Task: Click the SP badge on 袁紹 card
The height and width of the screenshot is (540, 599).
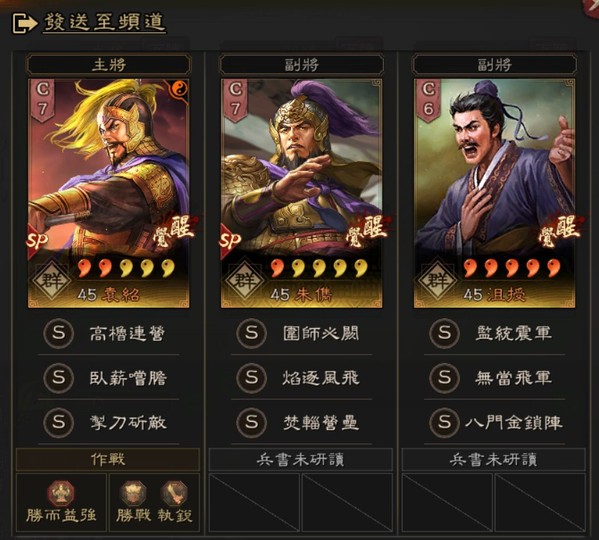Action: coord(37,241)
